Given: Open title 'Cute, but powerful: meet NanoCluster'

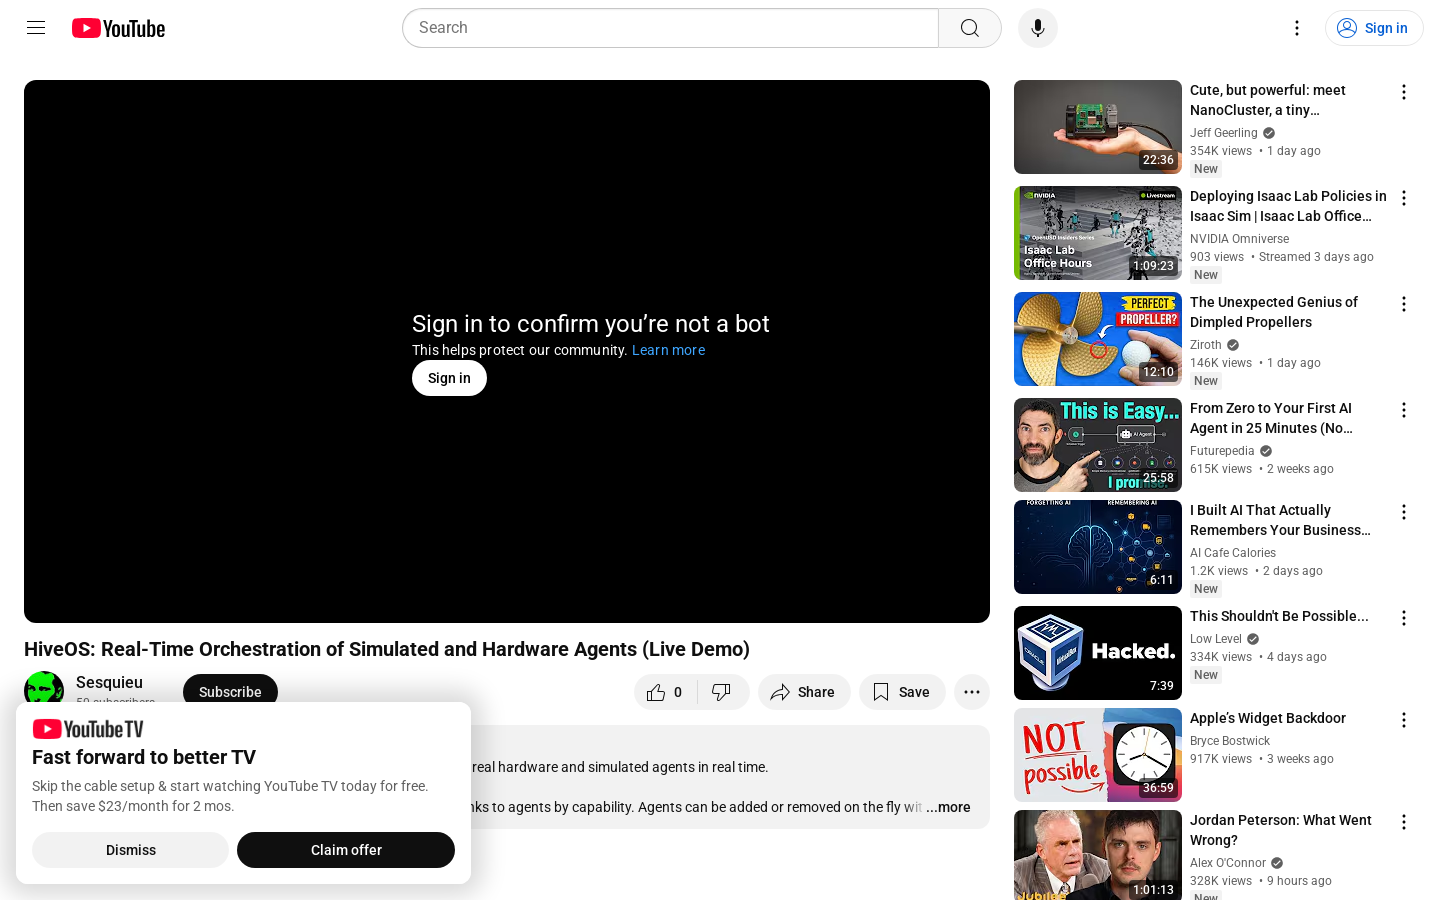Looking at the screenshot, I should point(1268,100).
